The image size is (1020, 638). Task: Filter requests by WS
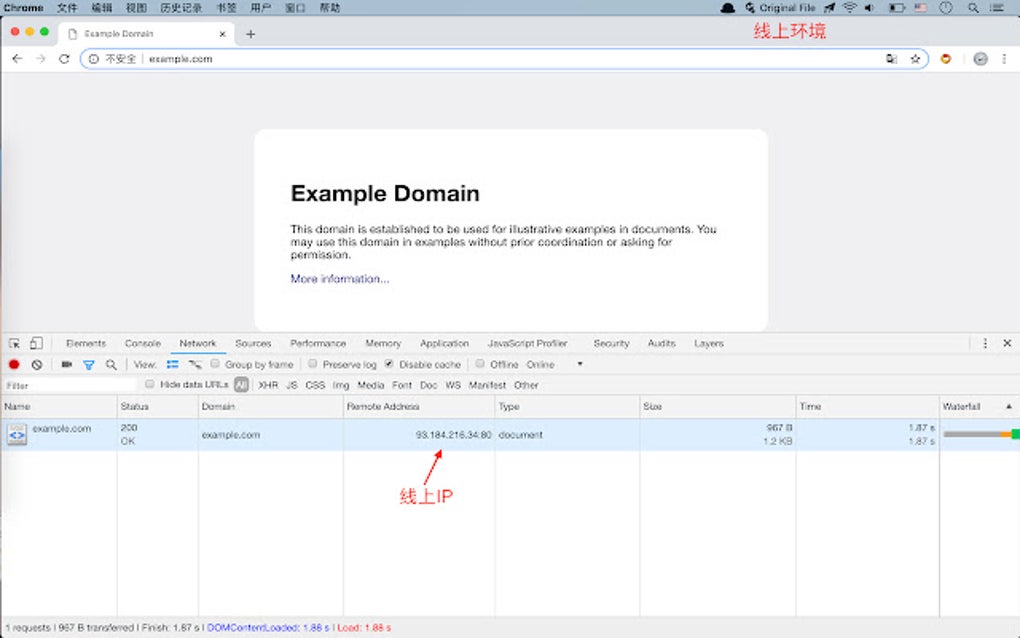[453, 385]
